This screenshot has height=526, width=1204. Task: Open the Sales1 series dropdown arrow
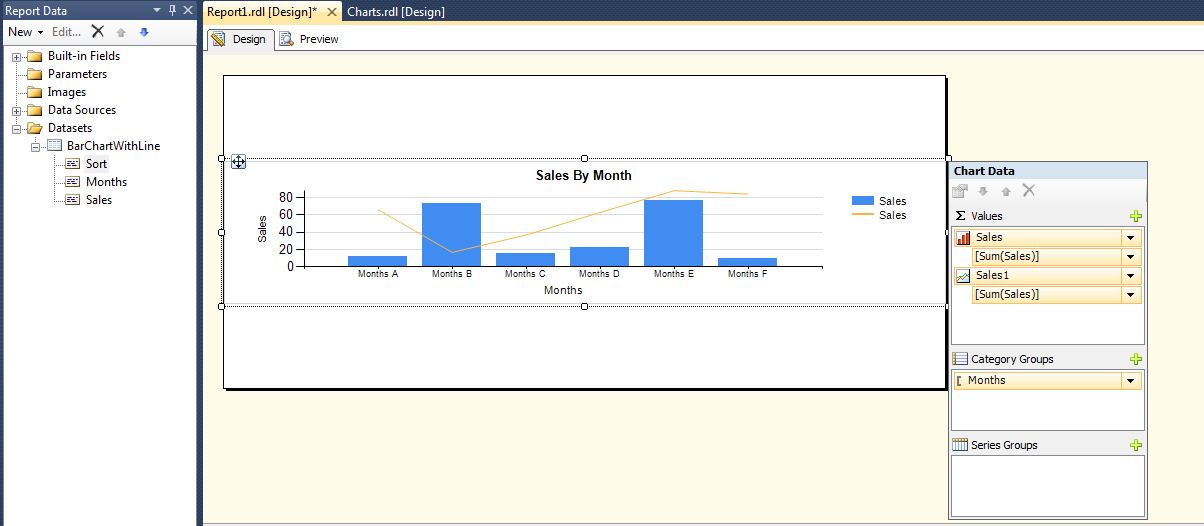[x=1131, y=276]
